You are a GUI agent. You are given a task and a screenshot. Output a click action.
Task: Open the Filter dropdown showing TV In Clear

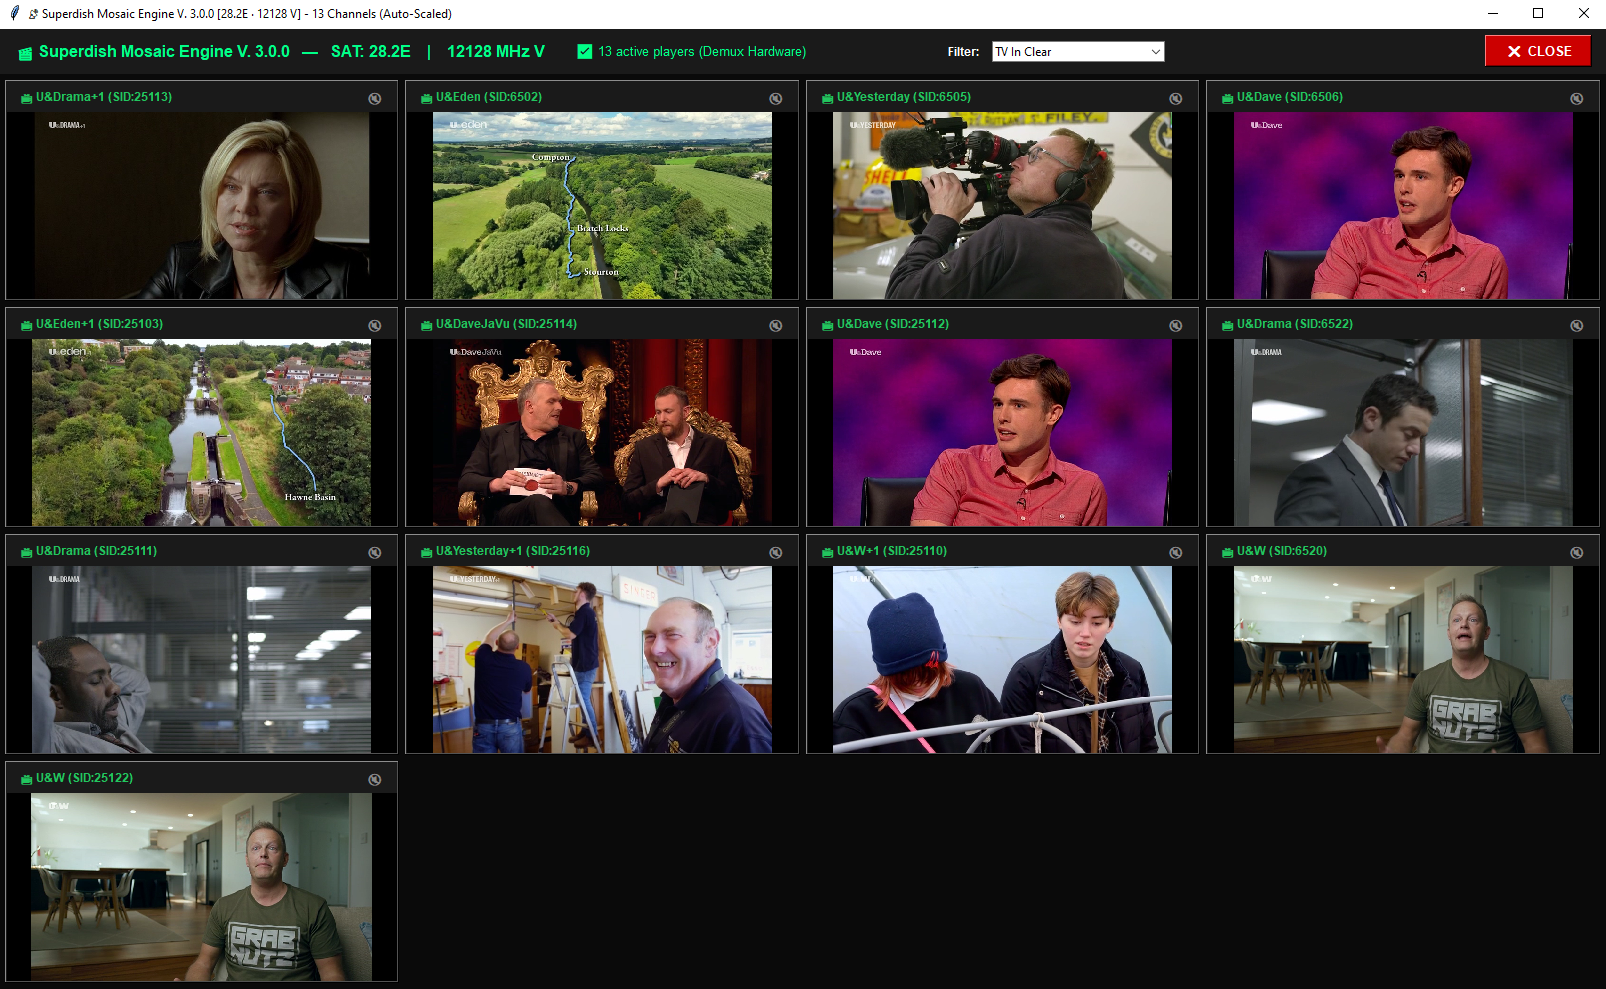[1078, 51]
